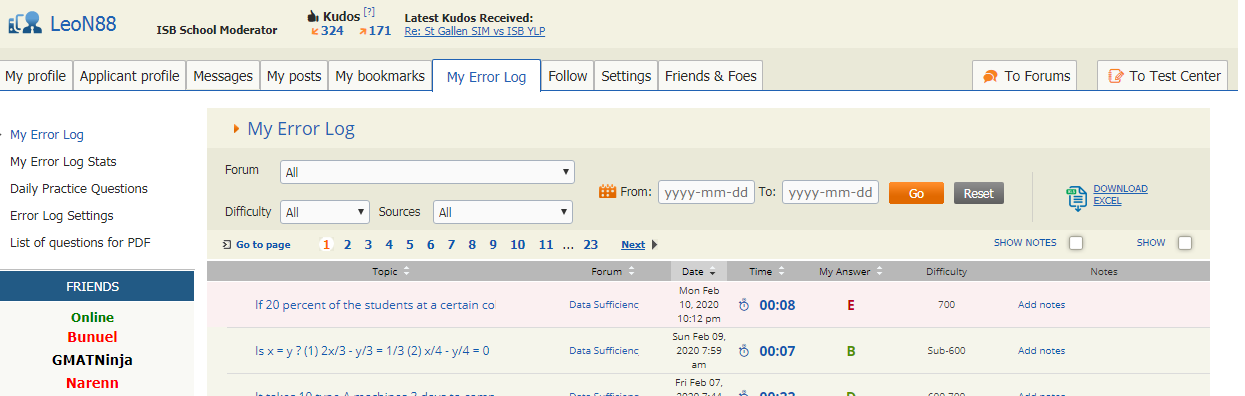This screenshot has height=396, width=1245.
Task: Click the Next page arrow icon
Action: tap(654, 245)
